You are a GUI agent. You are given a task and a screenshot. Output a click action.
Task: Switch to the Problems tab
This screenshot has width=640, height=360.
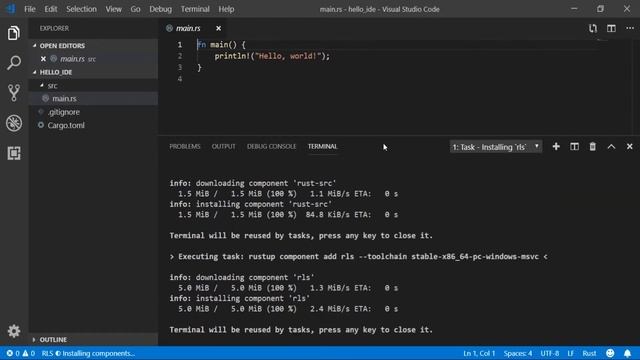point(185,147)
